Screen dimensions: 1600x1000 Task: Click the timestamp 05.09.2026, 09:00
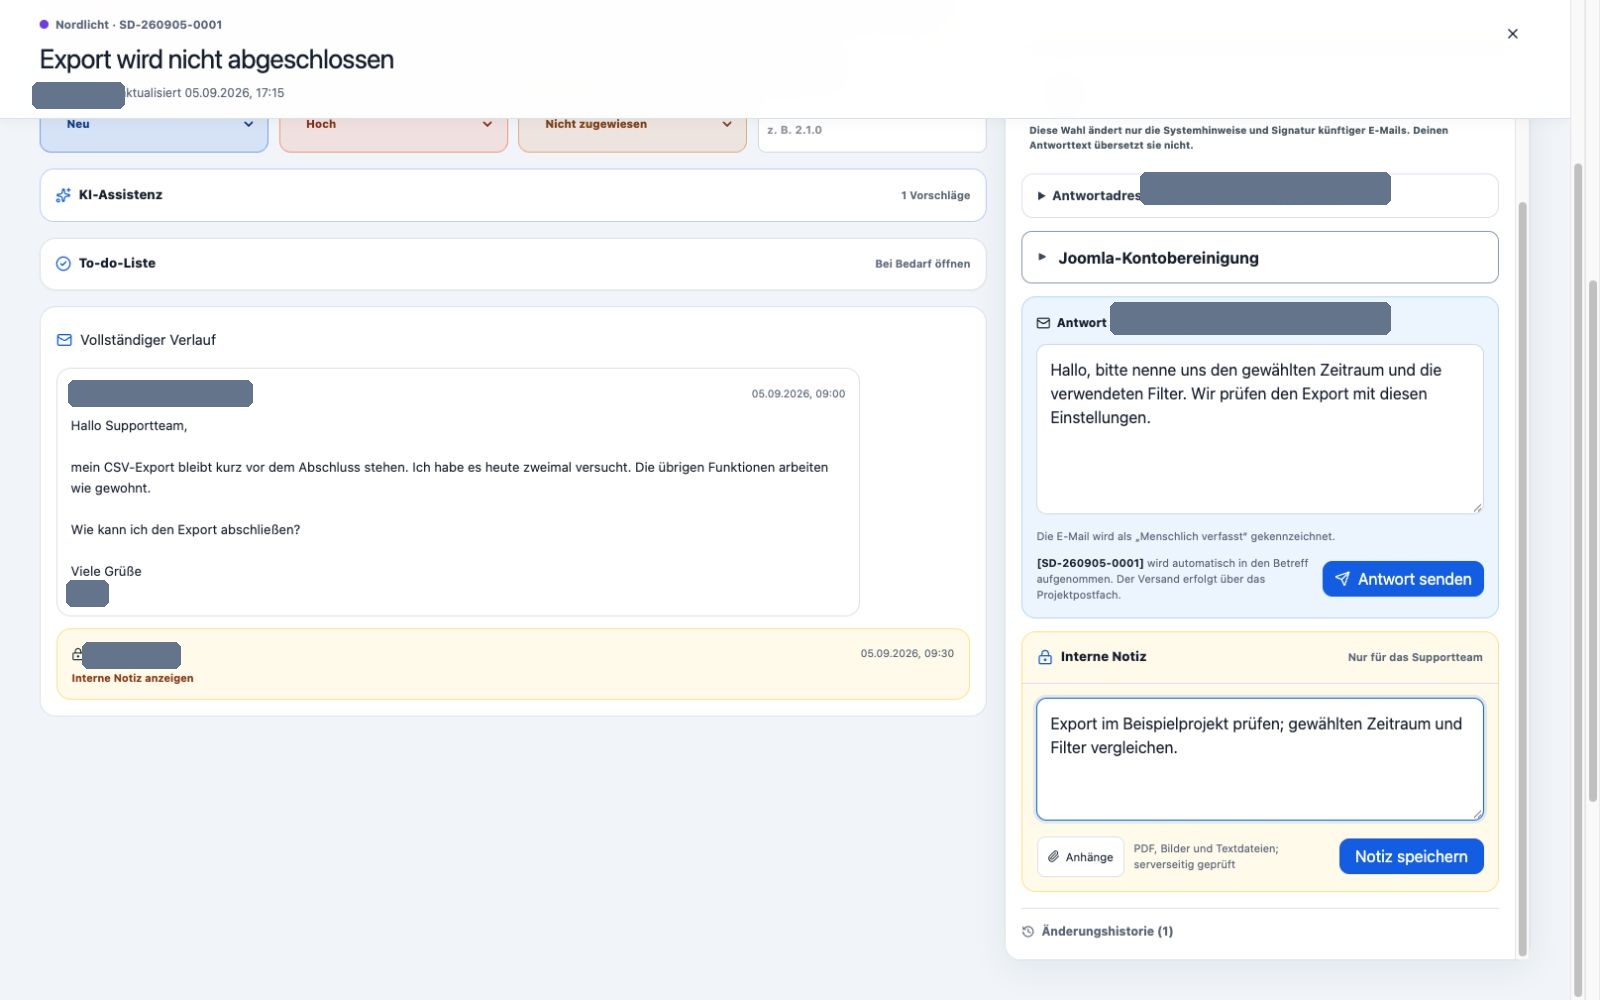point(798,394)
